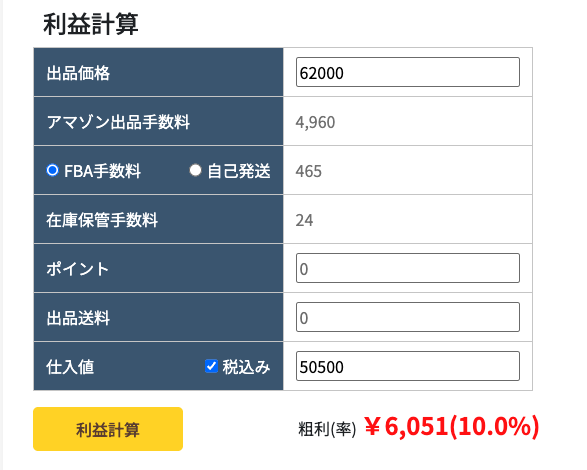Click the 税込み text label
587x470 pixels.
coord(246,367)
